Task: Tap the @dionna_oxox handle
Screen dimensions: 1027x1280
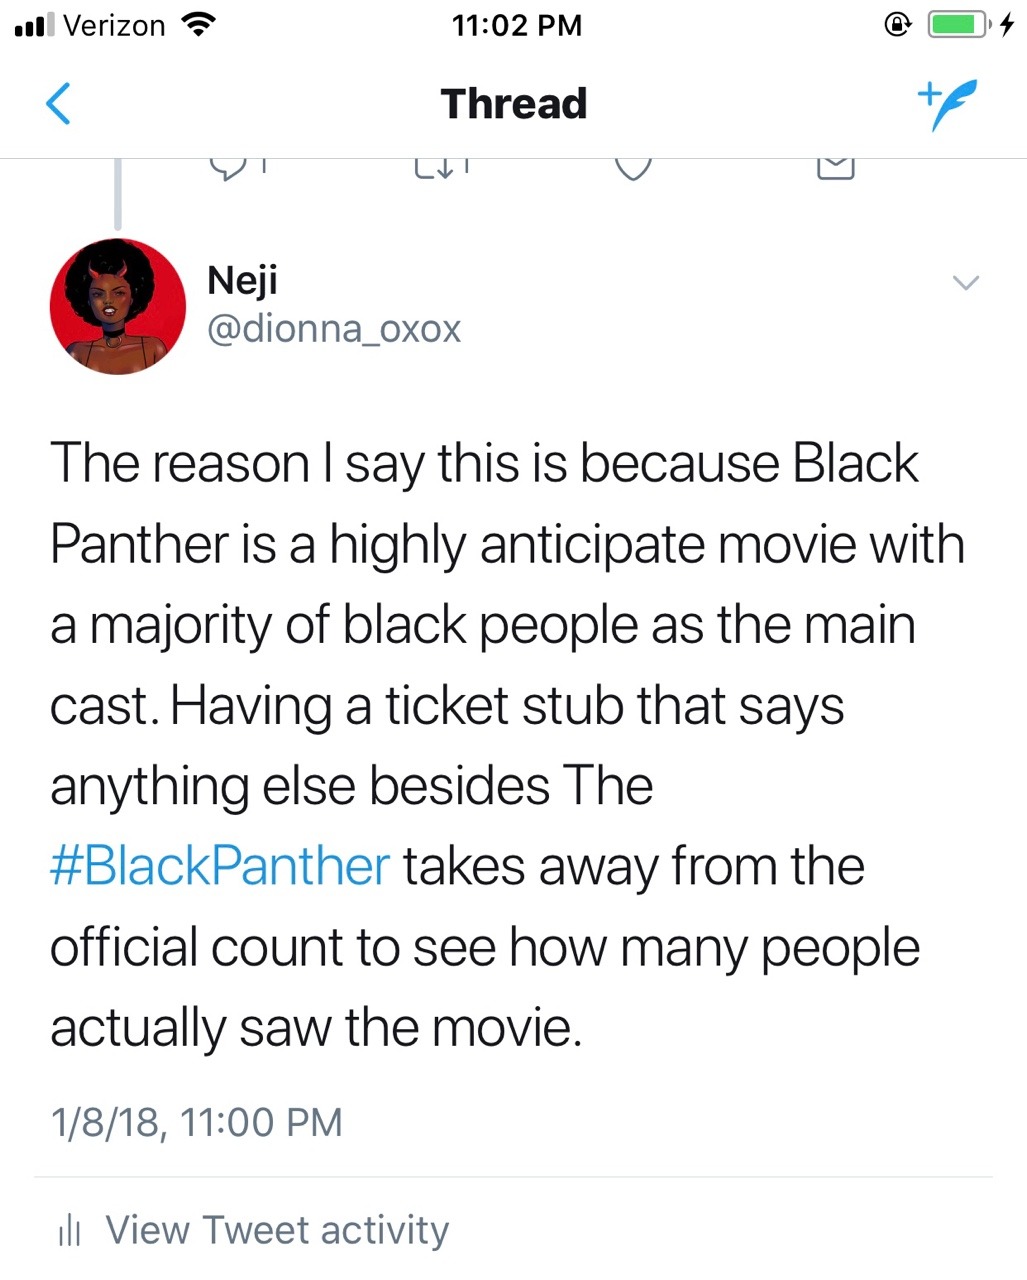Action: point(334,329)
